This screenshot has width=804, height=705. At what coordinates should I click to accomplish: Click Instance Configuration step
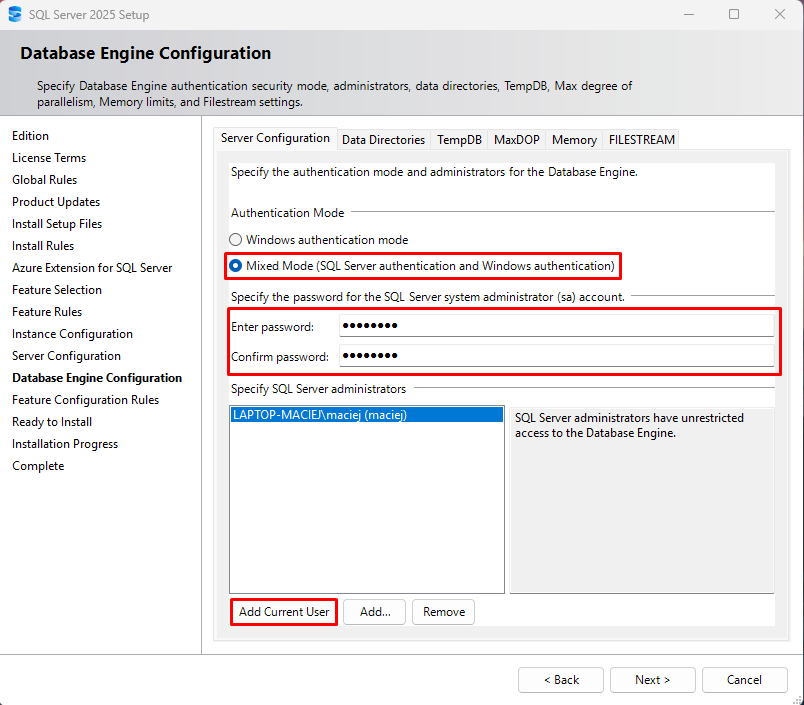73,334
